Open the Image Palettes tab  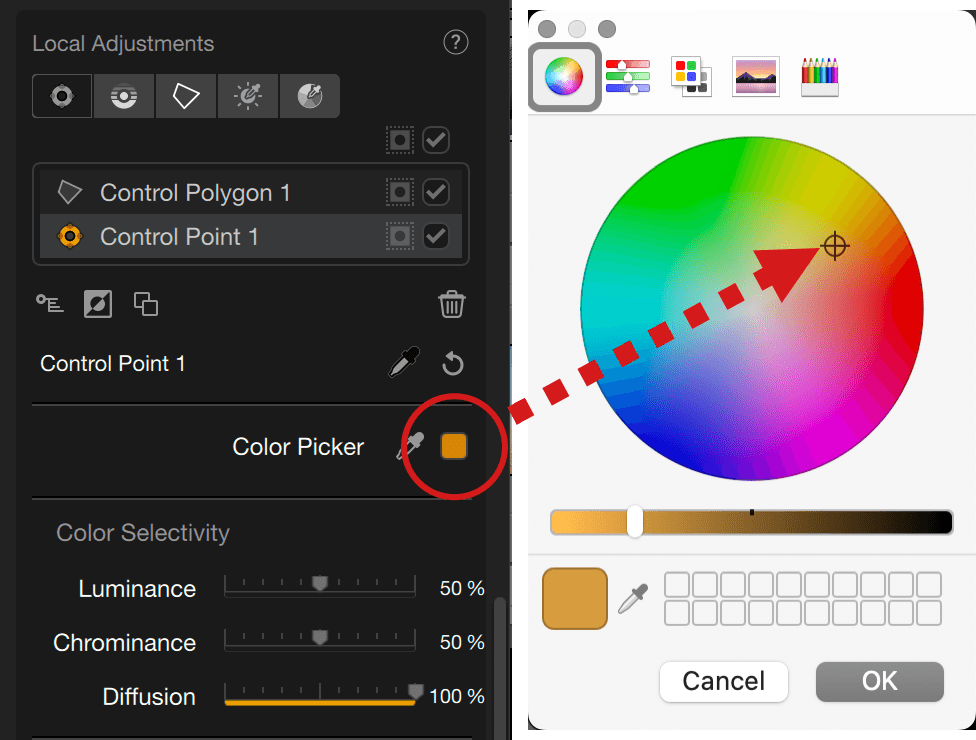point(756,77)
